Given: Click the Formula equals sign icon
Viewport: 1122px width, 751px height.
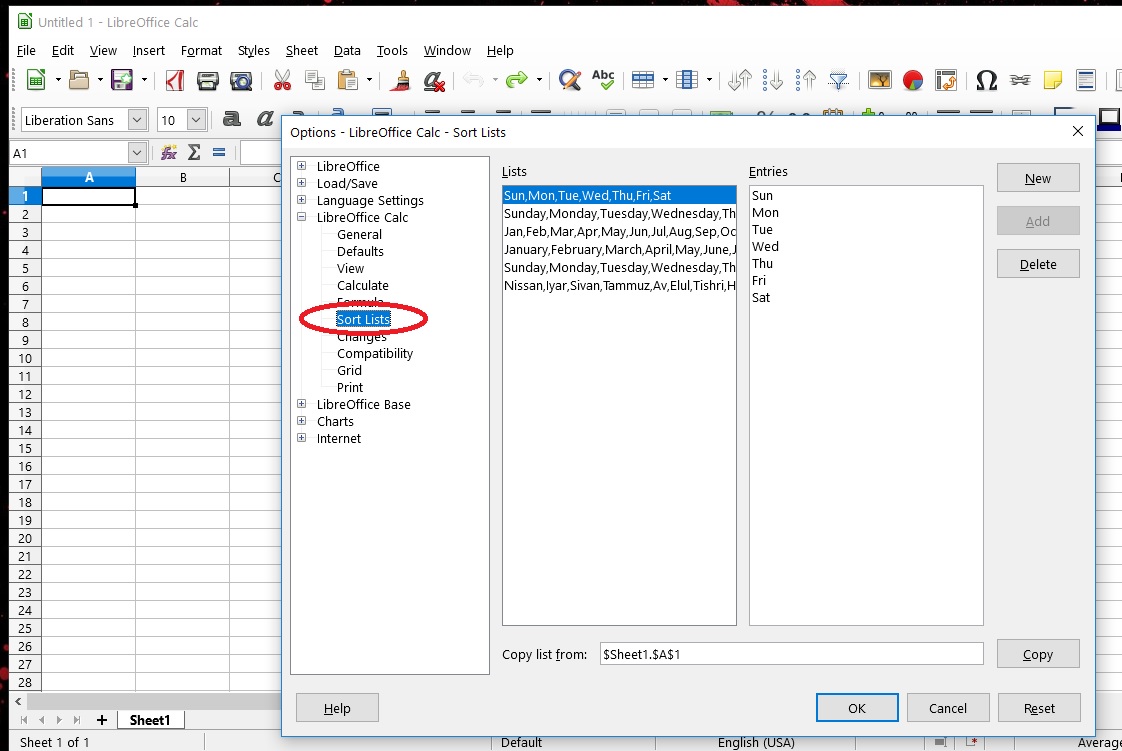Looking at the screenshot, I should tap(219, 152).
